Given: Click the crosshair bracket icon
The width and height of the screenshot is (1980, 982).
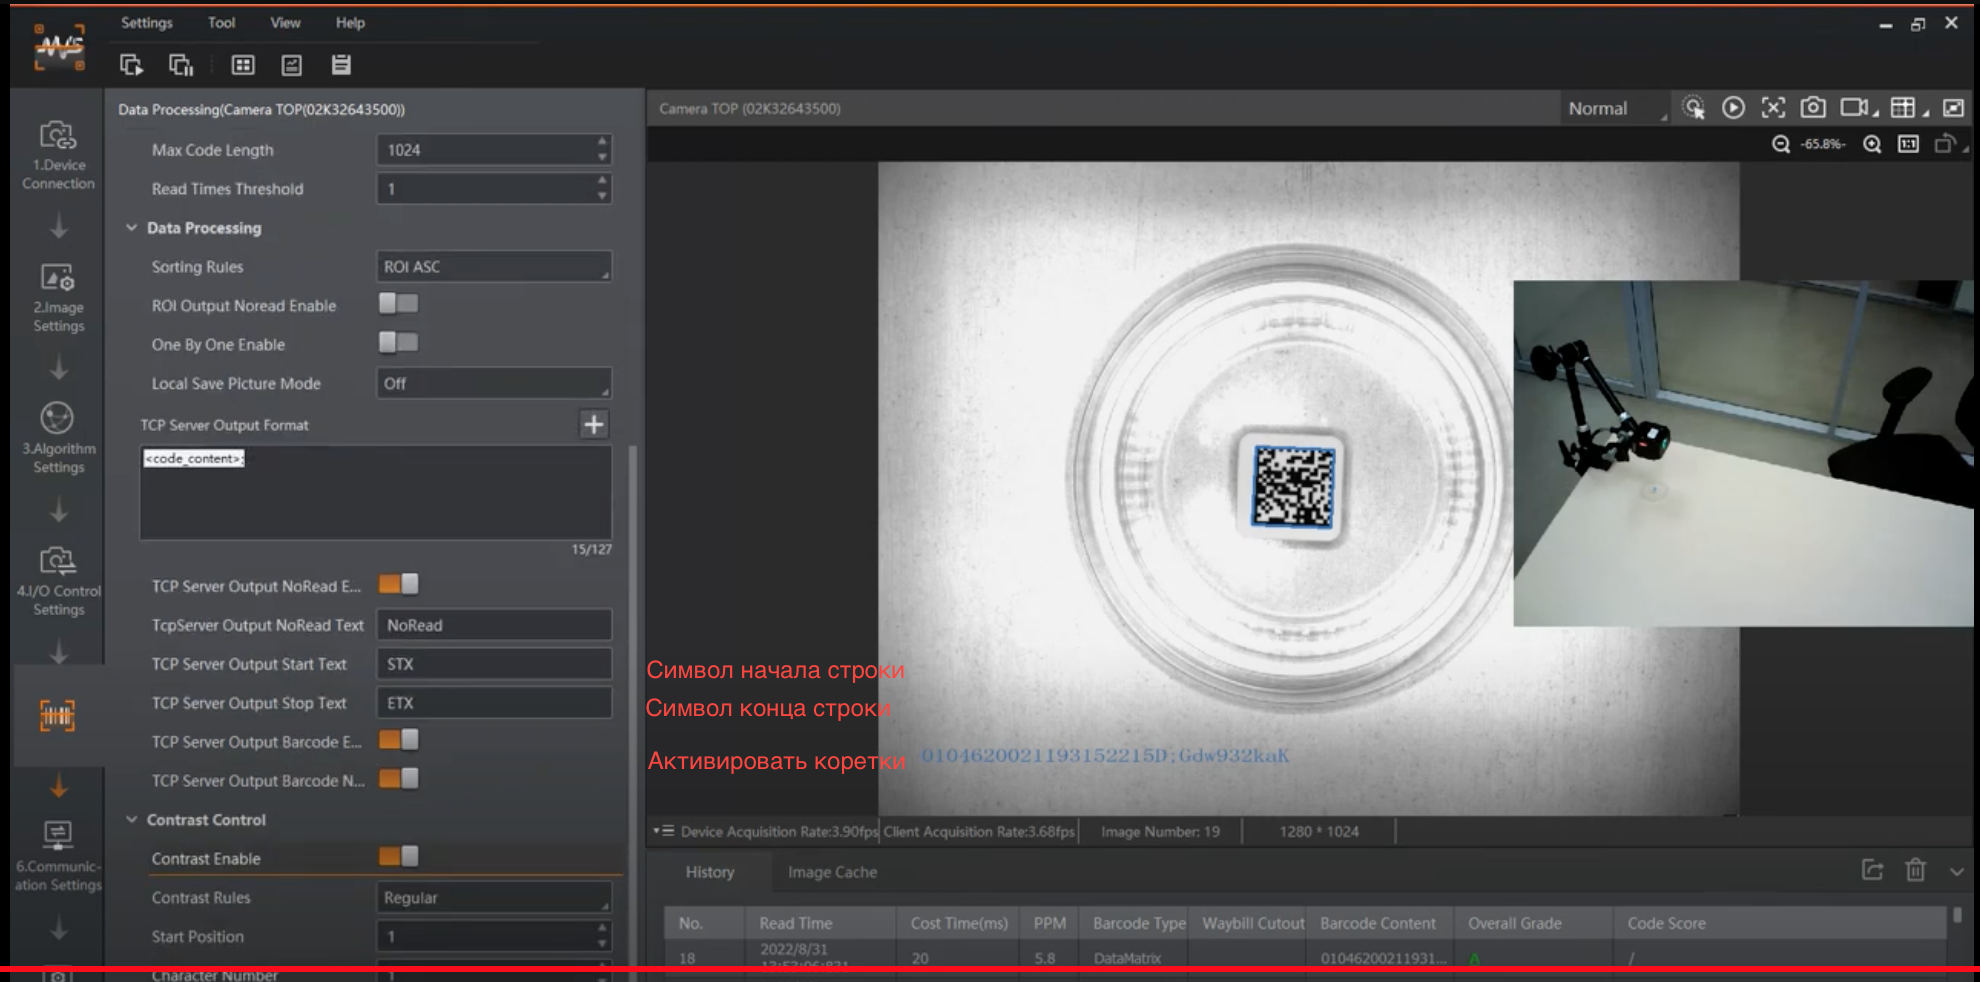Looking at the screenshot, I should click(1773, 108).
